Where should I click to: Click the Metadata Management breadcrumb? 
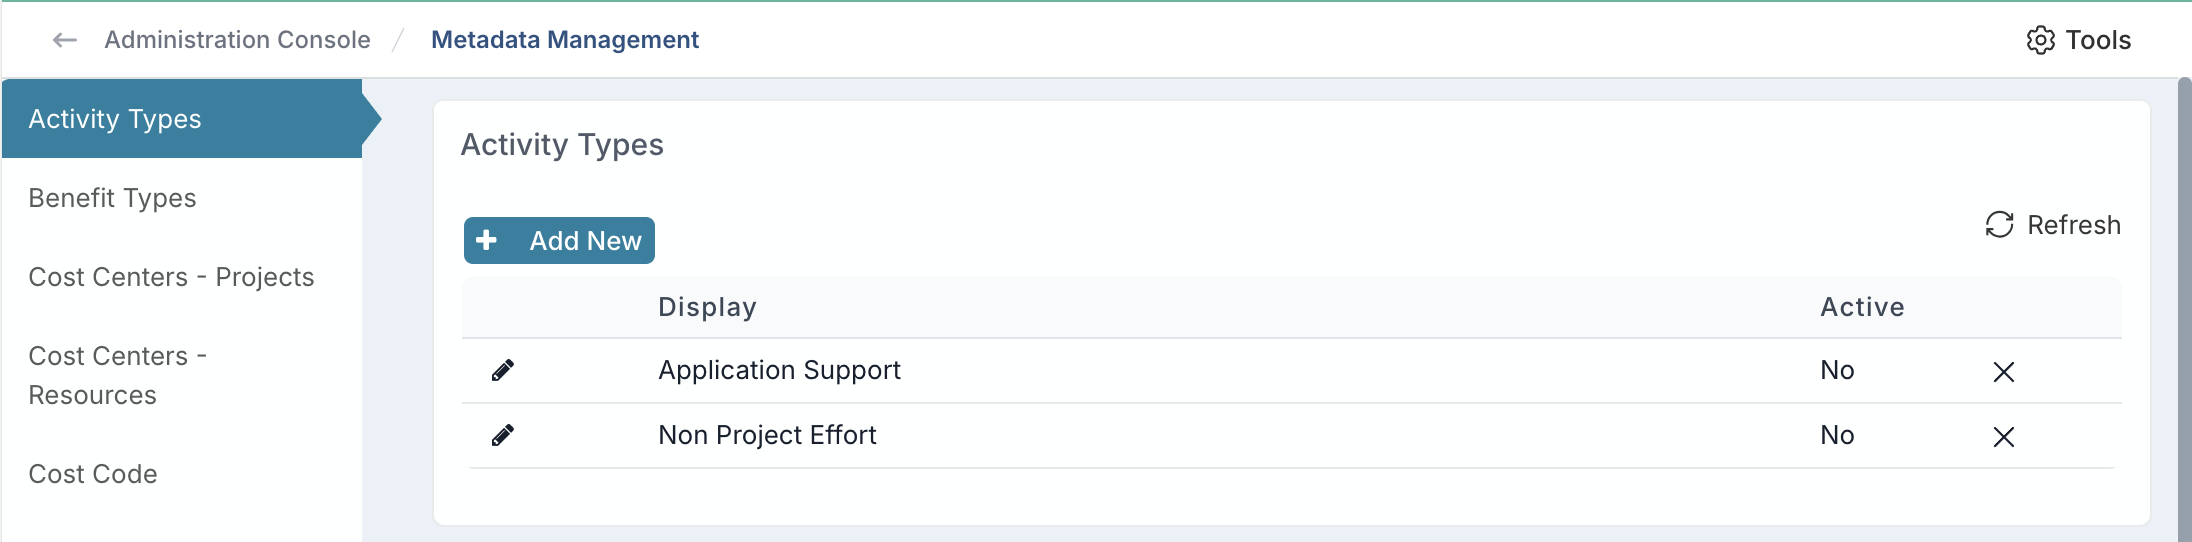tap(565, 40)
